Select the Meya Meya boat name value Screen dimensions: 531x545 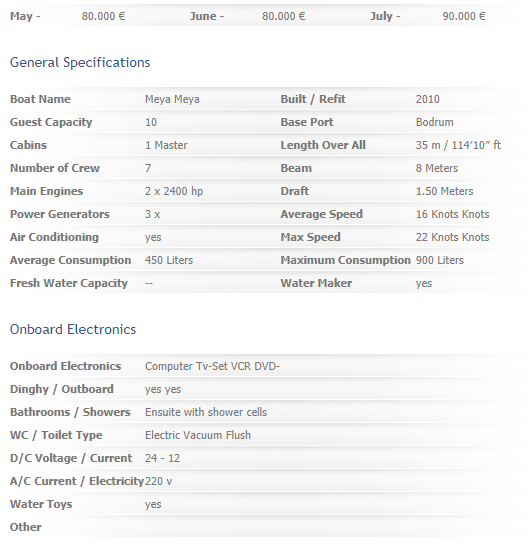click(x=172, y=99)
